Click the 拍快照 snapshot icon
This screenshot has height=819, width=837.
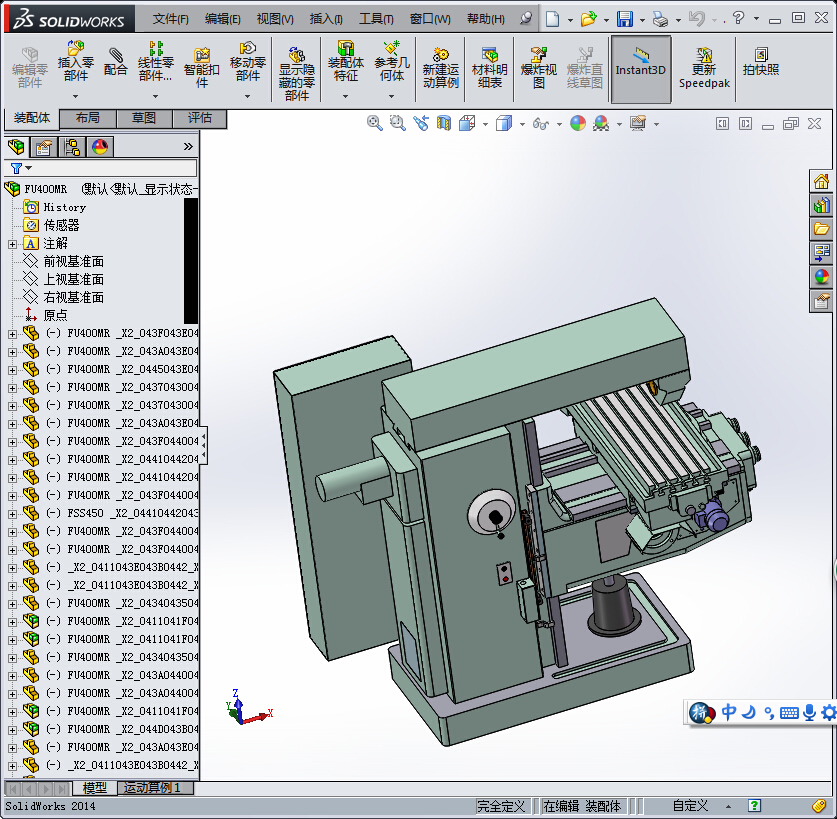(x=761, y=62)
